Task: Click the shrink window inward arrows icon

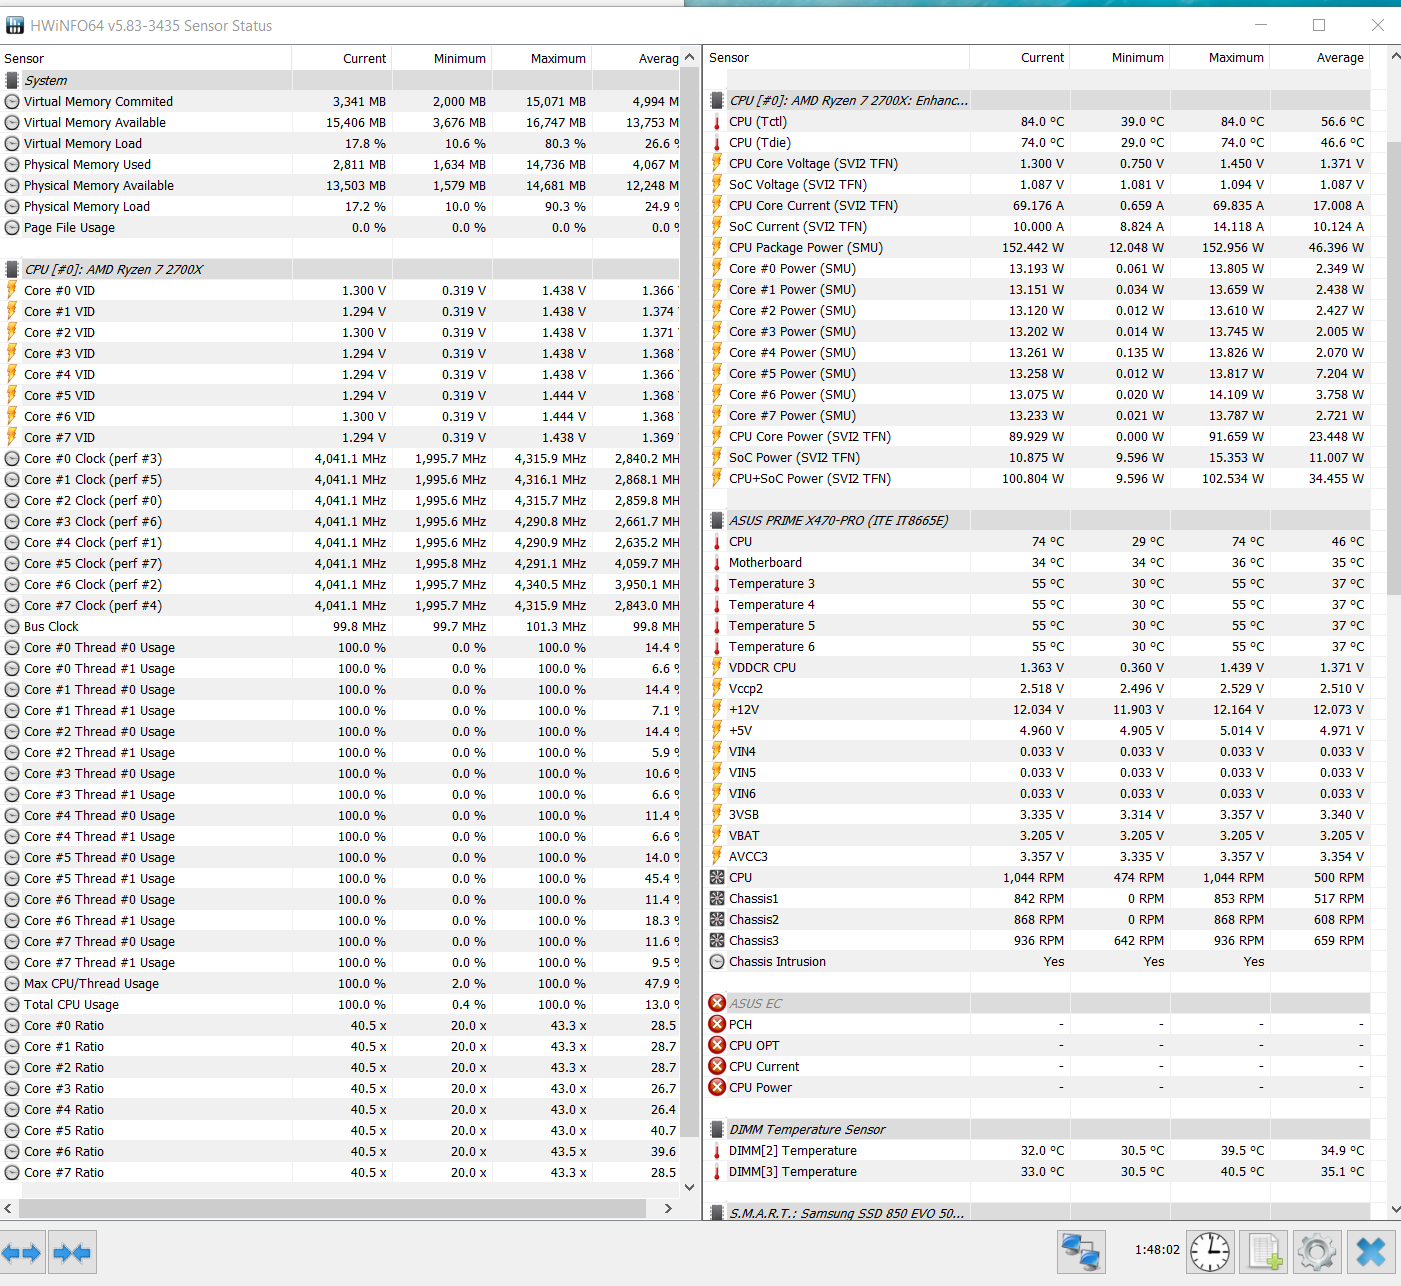Action: coord(72,1252)
